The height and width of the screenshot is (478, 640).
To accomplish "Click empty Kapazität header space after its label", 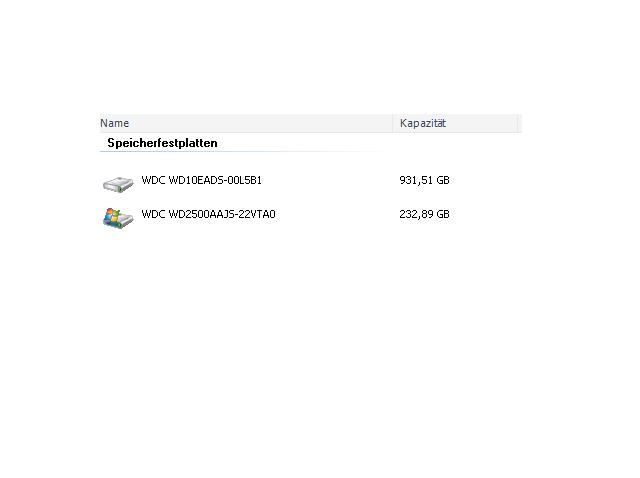I will [x=482, y=123].
